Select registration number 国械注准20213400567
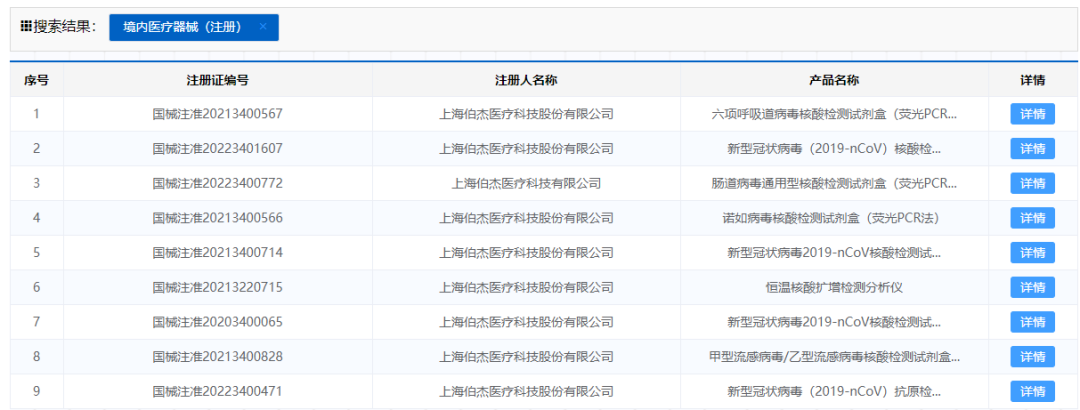The width and height of the screenshot is (1080, 410). pyautogui.click(x=217, y=114)
